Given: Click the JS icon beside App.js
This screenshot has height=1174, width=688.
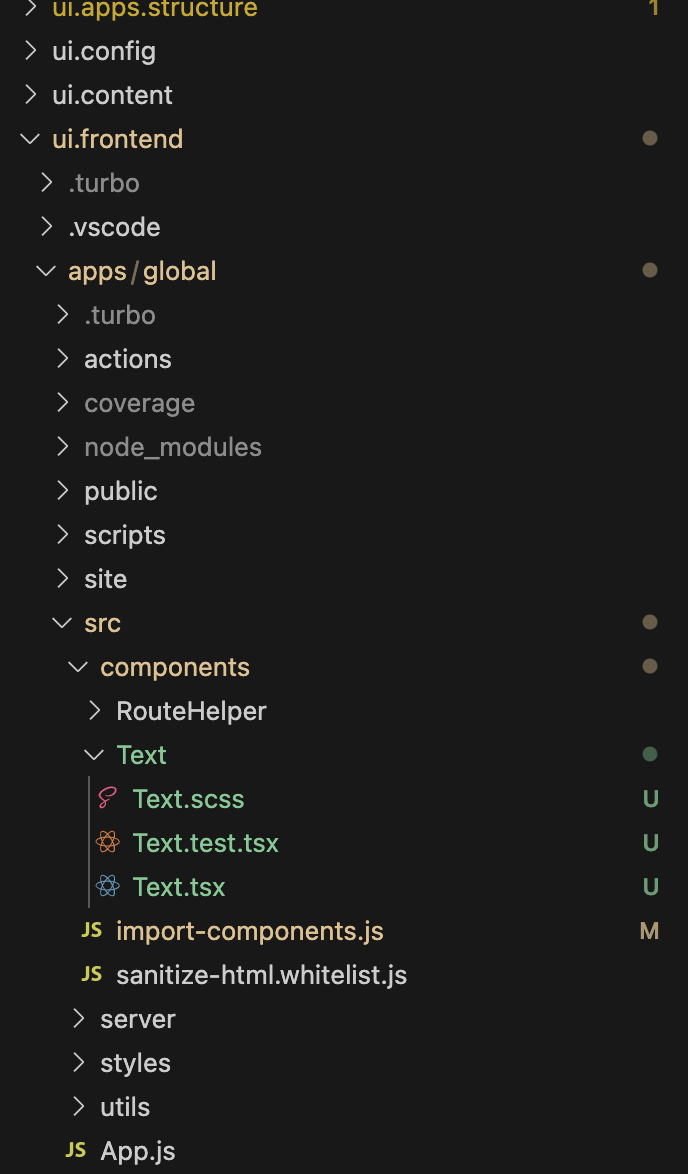Looking at the screenshot, I should (76, 1151).
